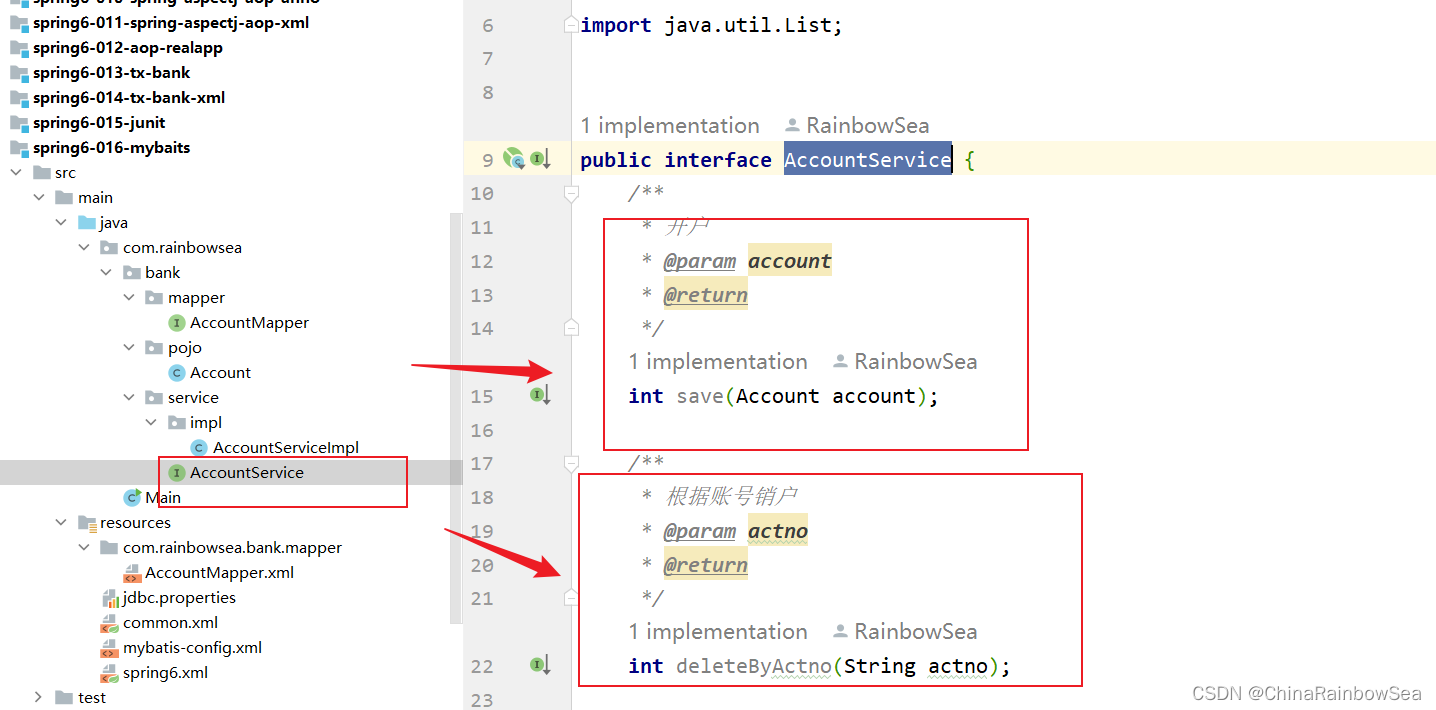This screenshot has height=710, width=1436.
Task: Click the common.xml file icon
Action: click(x=110, y=623)
